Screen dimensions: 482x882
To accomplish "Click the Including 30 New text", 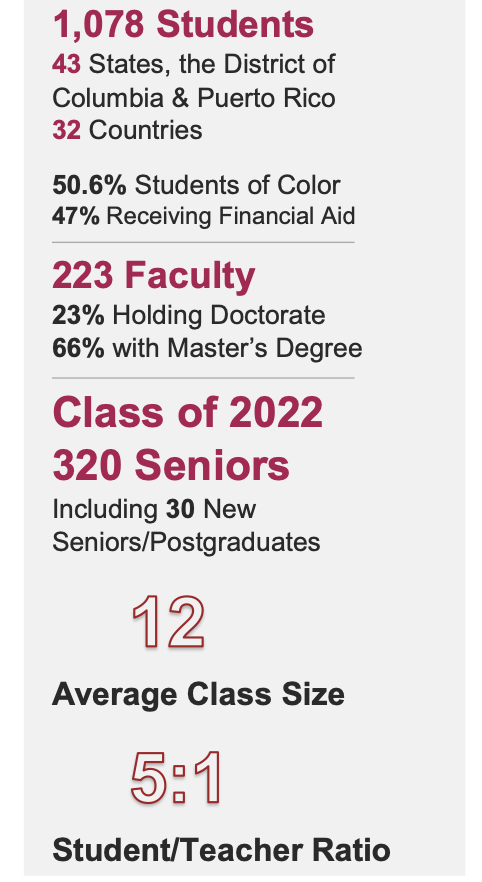I will pos(154,509).
